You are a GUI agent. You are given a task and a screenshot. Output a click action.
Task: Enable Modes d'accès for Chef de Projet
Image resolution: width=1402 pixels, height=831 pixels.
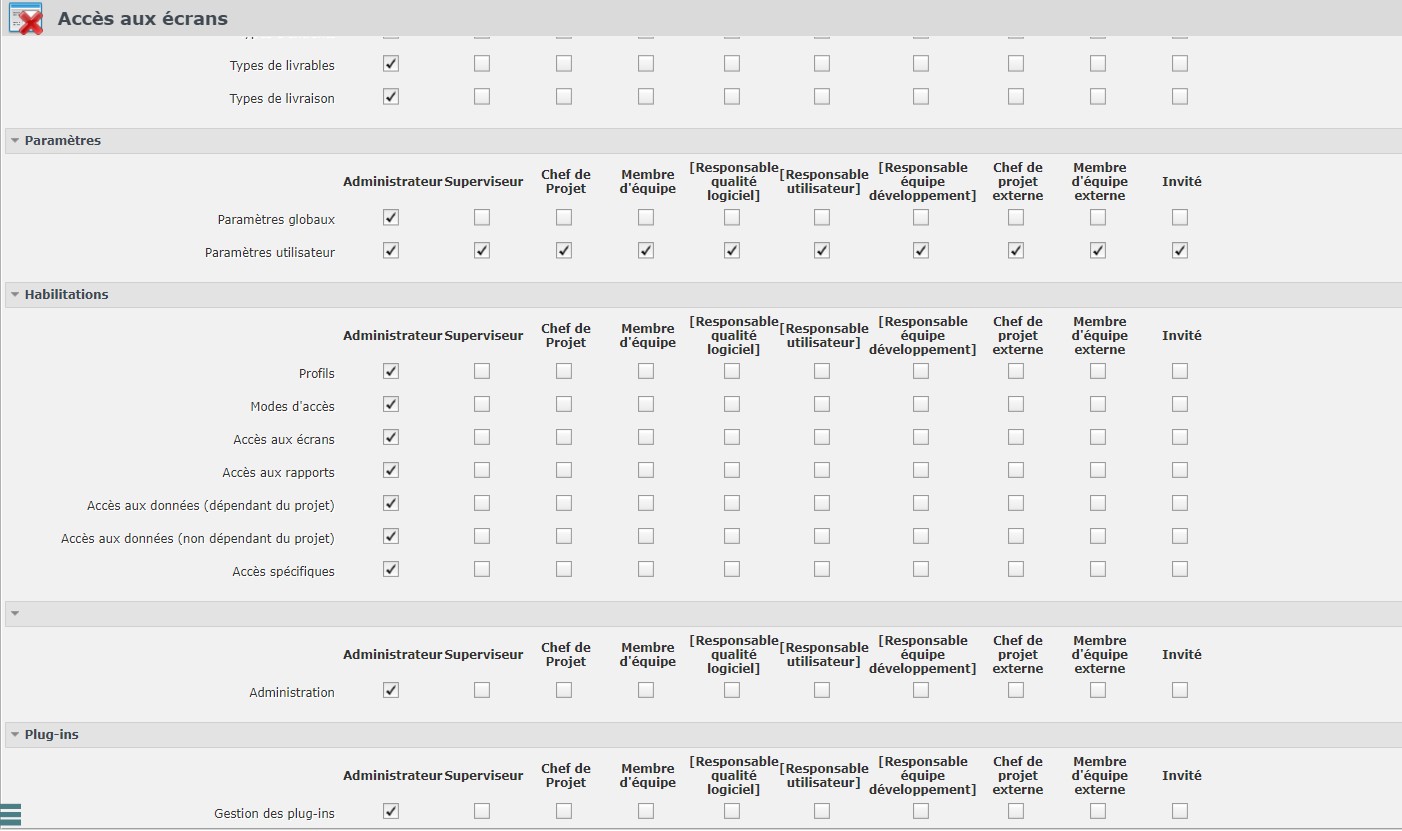(564, 404)
